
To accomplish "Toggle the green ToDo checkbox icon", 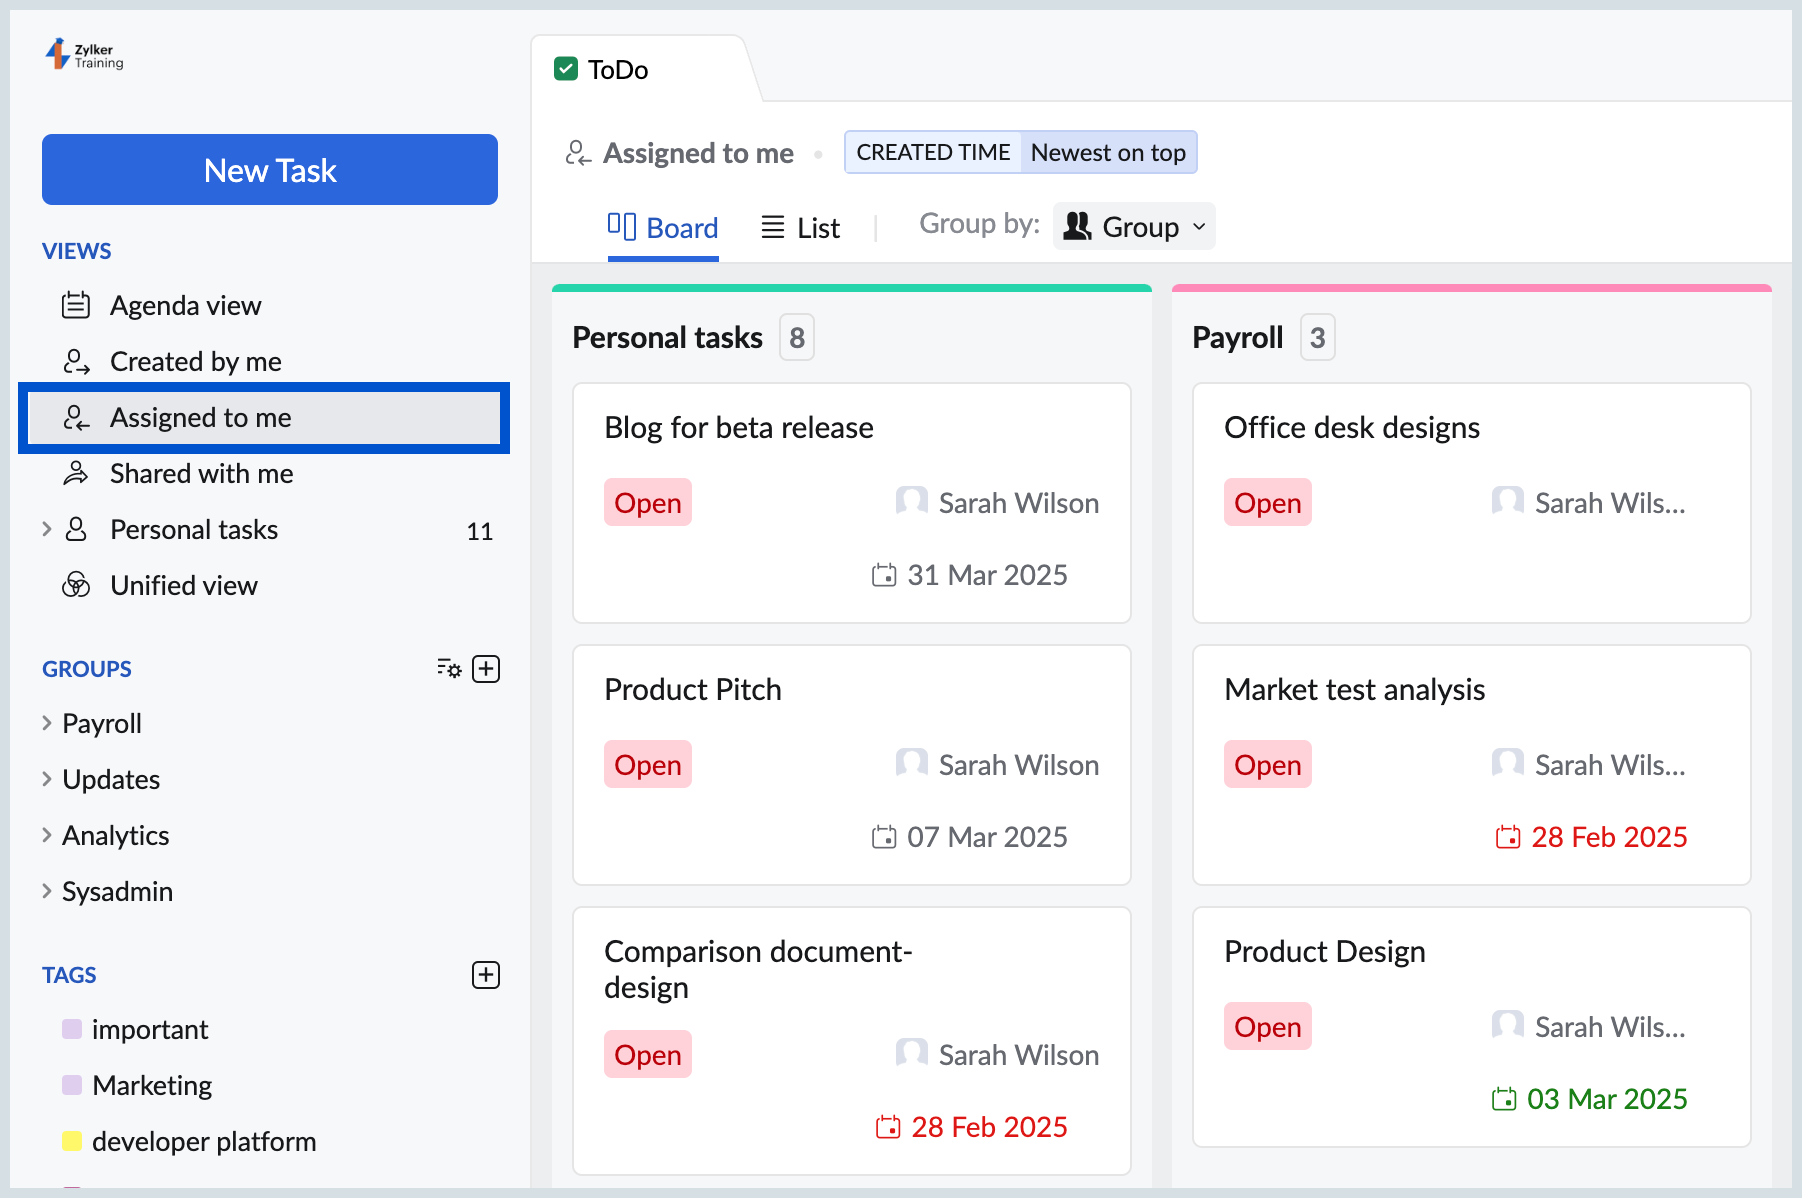I will coord(566,69).
